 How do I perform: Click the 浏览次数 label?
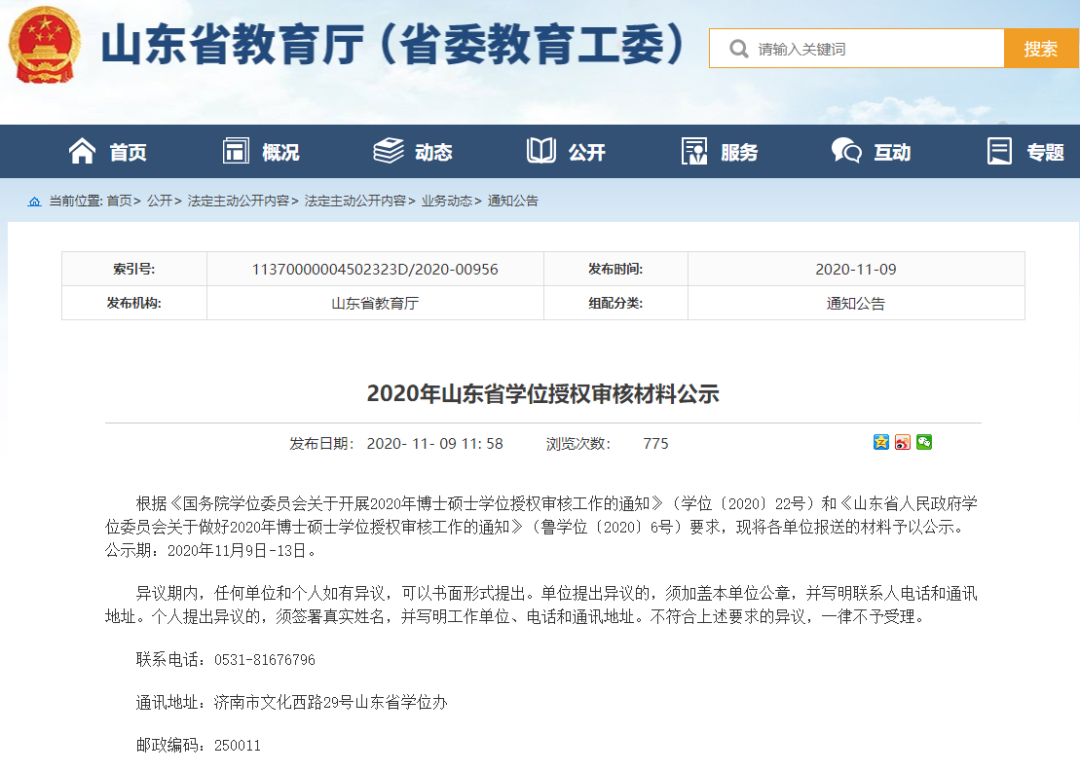tap(578, 444)
